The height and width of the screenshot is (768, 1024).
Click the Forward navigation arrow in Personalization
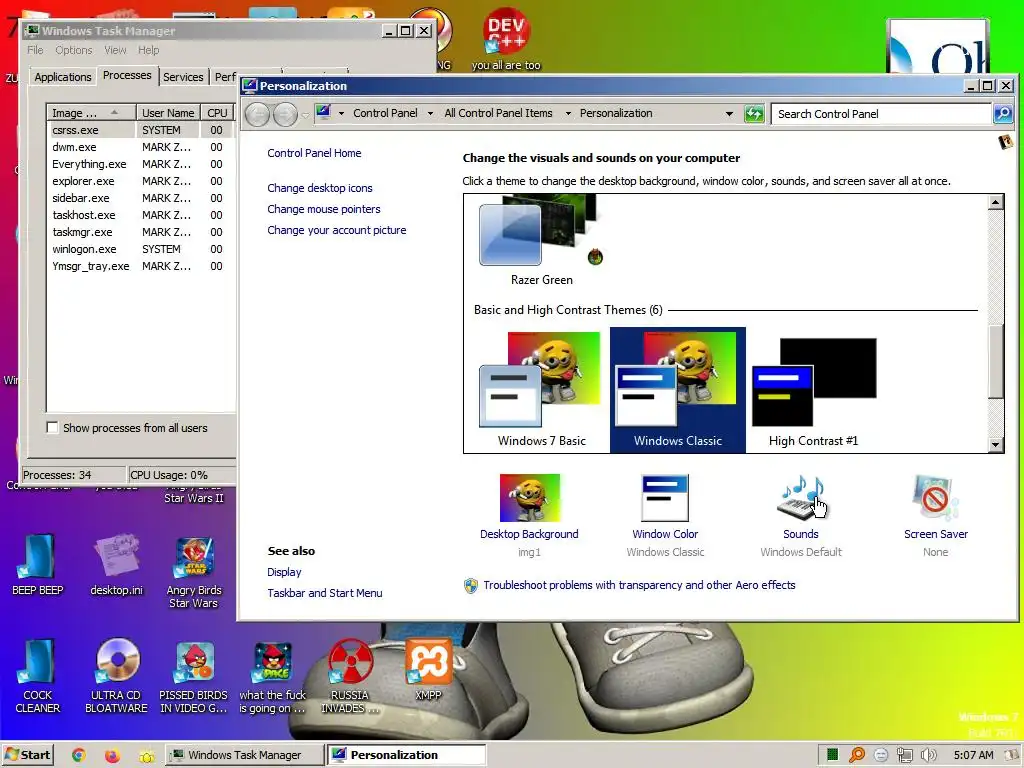tap(285, 115)
